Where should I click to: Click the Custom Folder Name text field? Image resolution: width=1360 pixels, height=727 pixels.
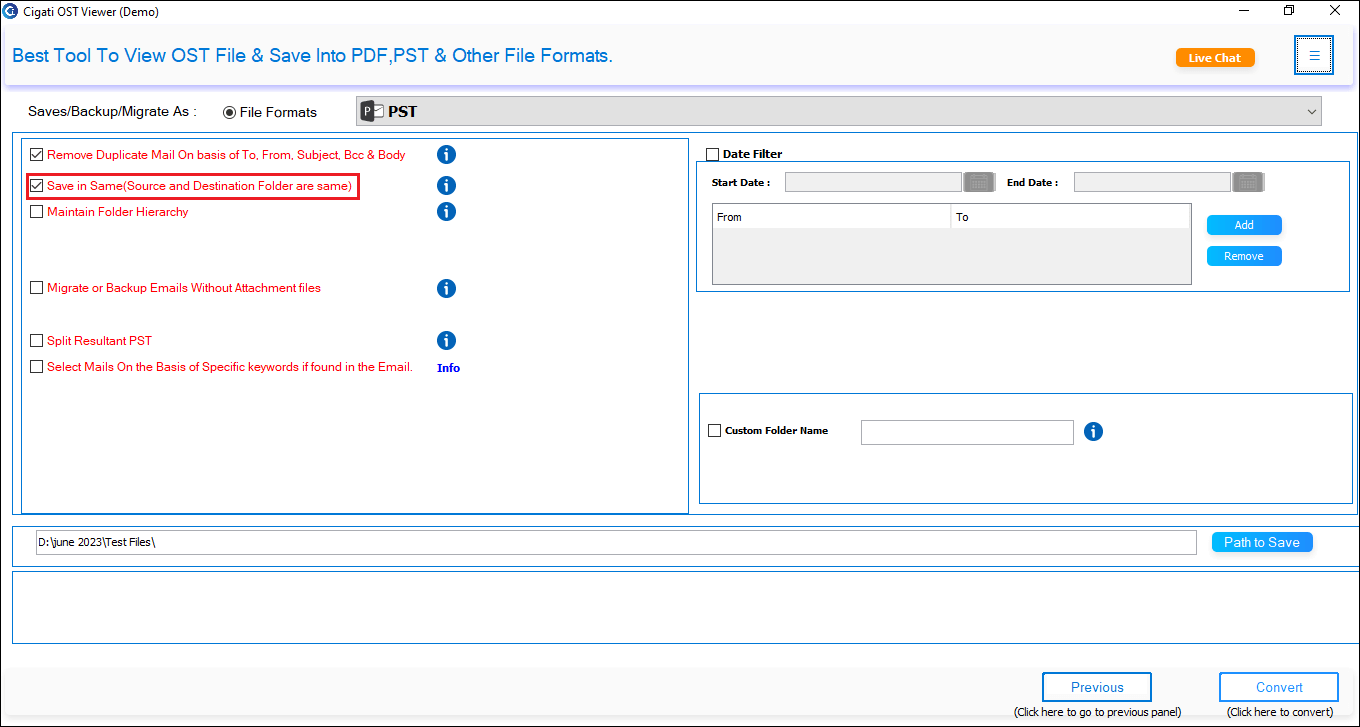tap(967, 432)
